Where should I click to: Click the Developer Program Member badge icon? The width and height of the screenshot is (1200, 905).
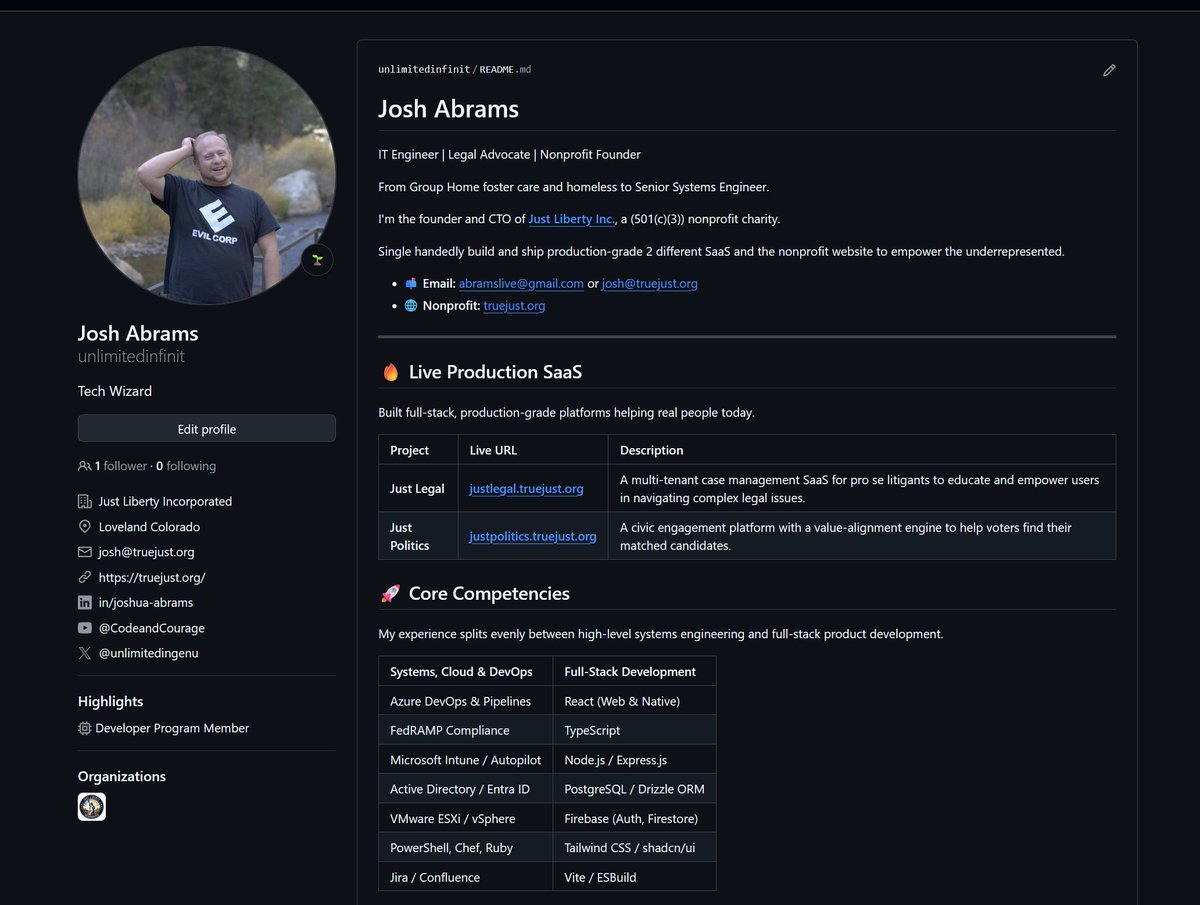[84, 728]
